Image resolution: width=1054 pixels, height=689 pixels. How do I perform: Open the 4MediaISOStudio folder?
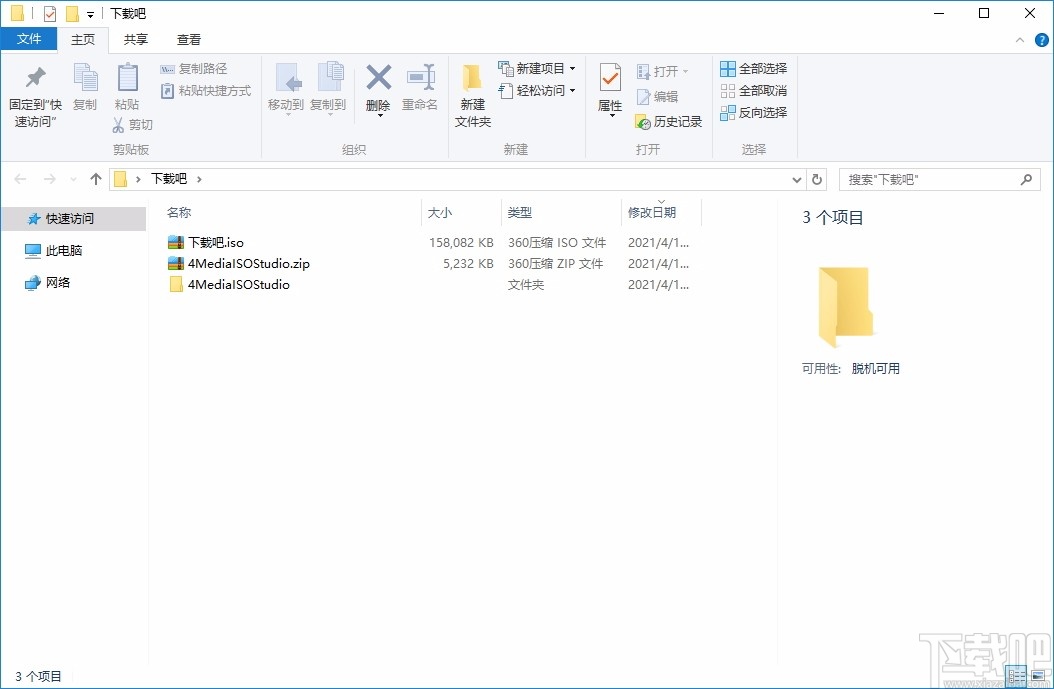point(239,285)
